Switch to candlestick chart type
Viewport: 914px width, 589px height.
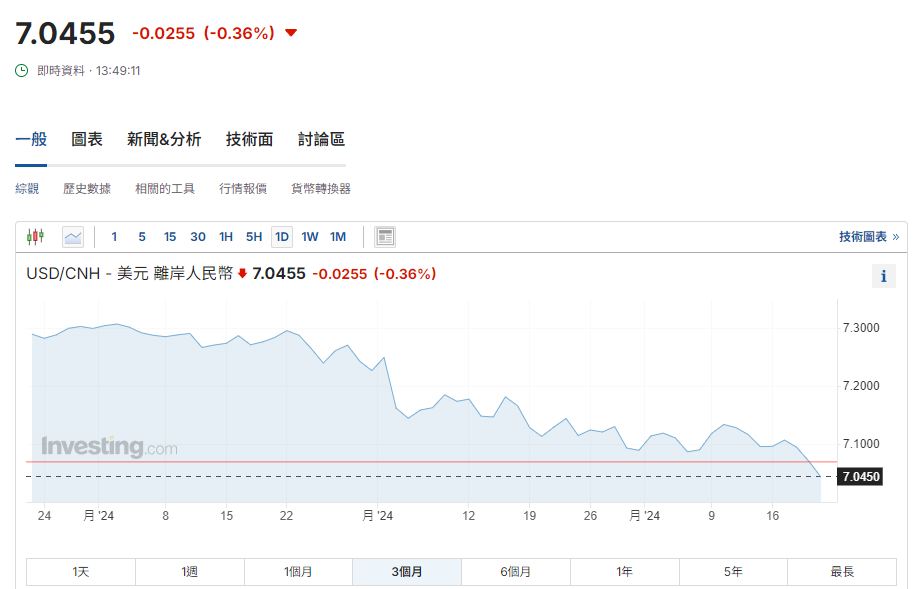coord(36,237)
